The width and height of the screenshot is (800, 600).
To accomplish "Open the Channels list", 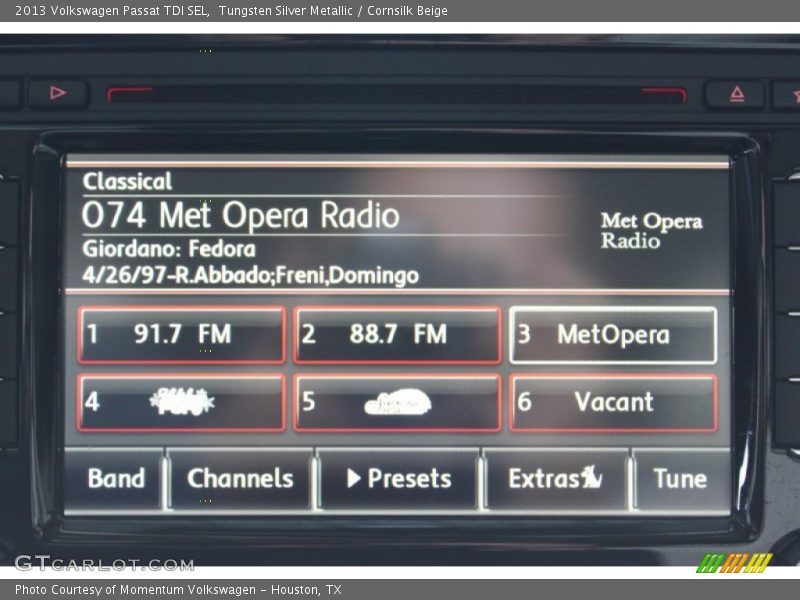I will 240,479.
